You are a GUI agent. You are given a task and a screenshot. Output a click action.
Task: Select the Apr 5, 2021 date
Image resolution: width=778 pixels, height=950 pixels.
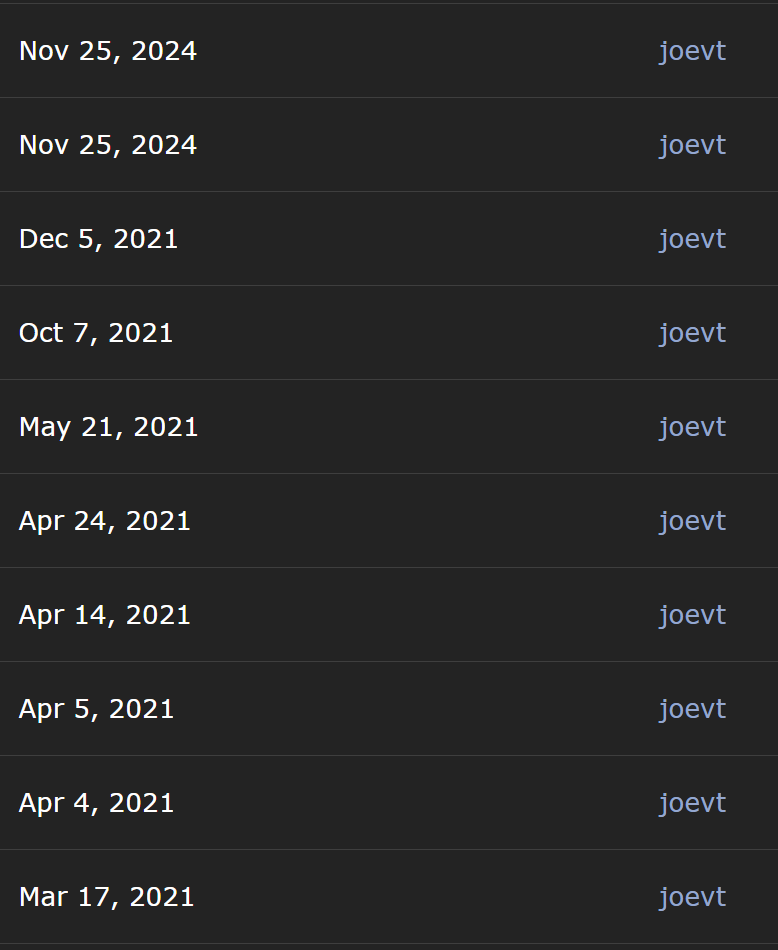point(96,709)
